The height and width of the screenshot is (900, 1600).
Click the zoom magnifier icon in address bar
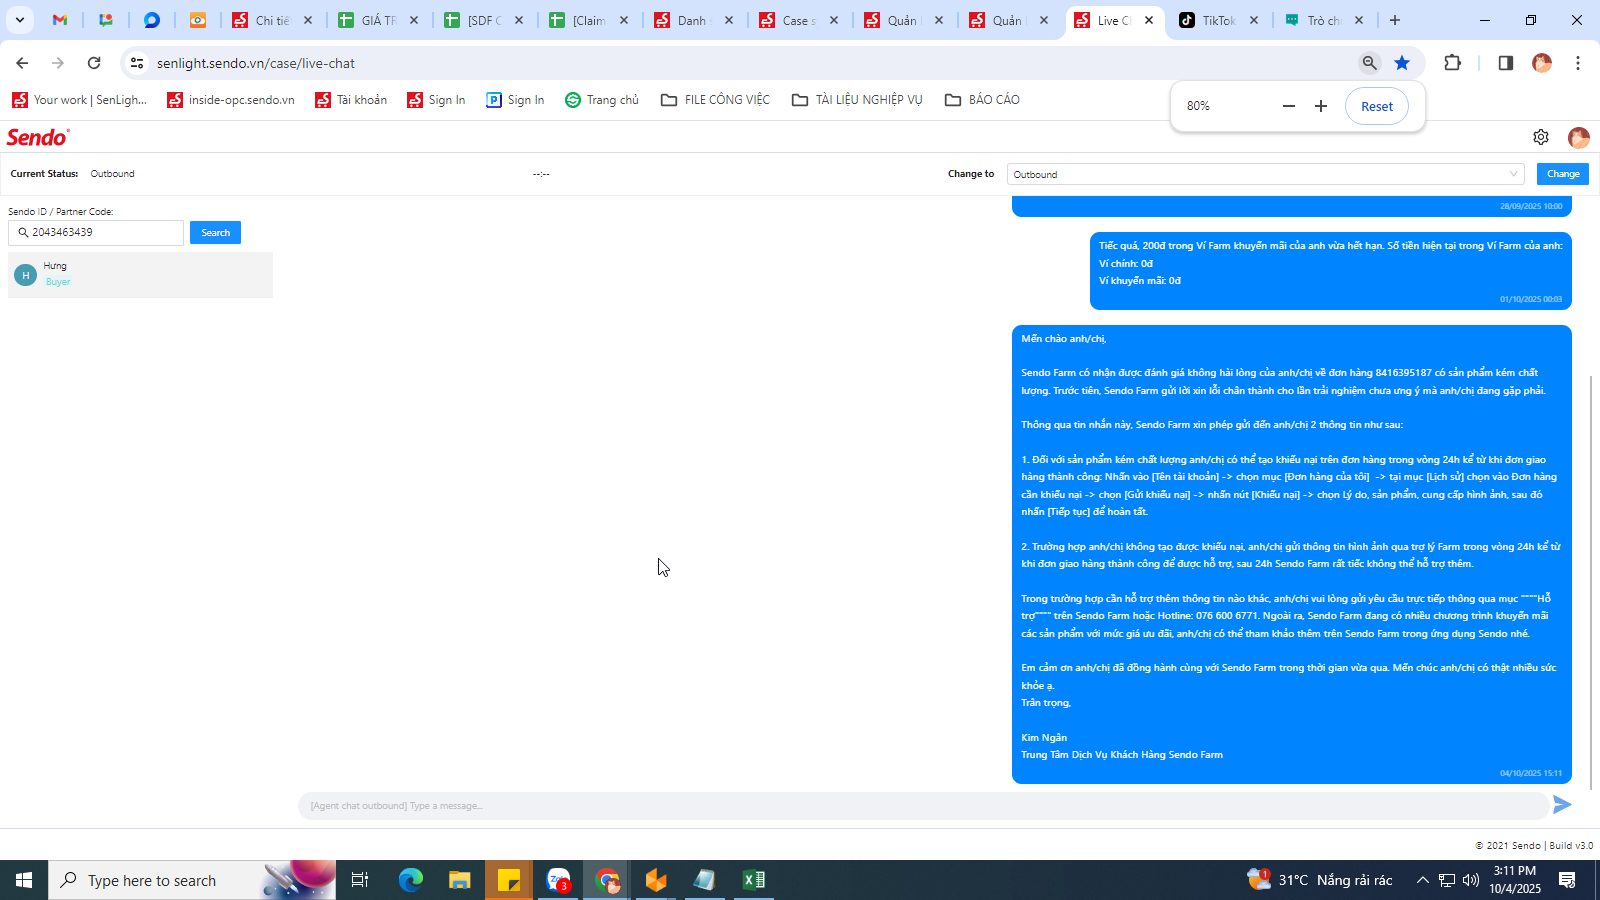coord(1370,63)
